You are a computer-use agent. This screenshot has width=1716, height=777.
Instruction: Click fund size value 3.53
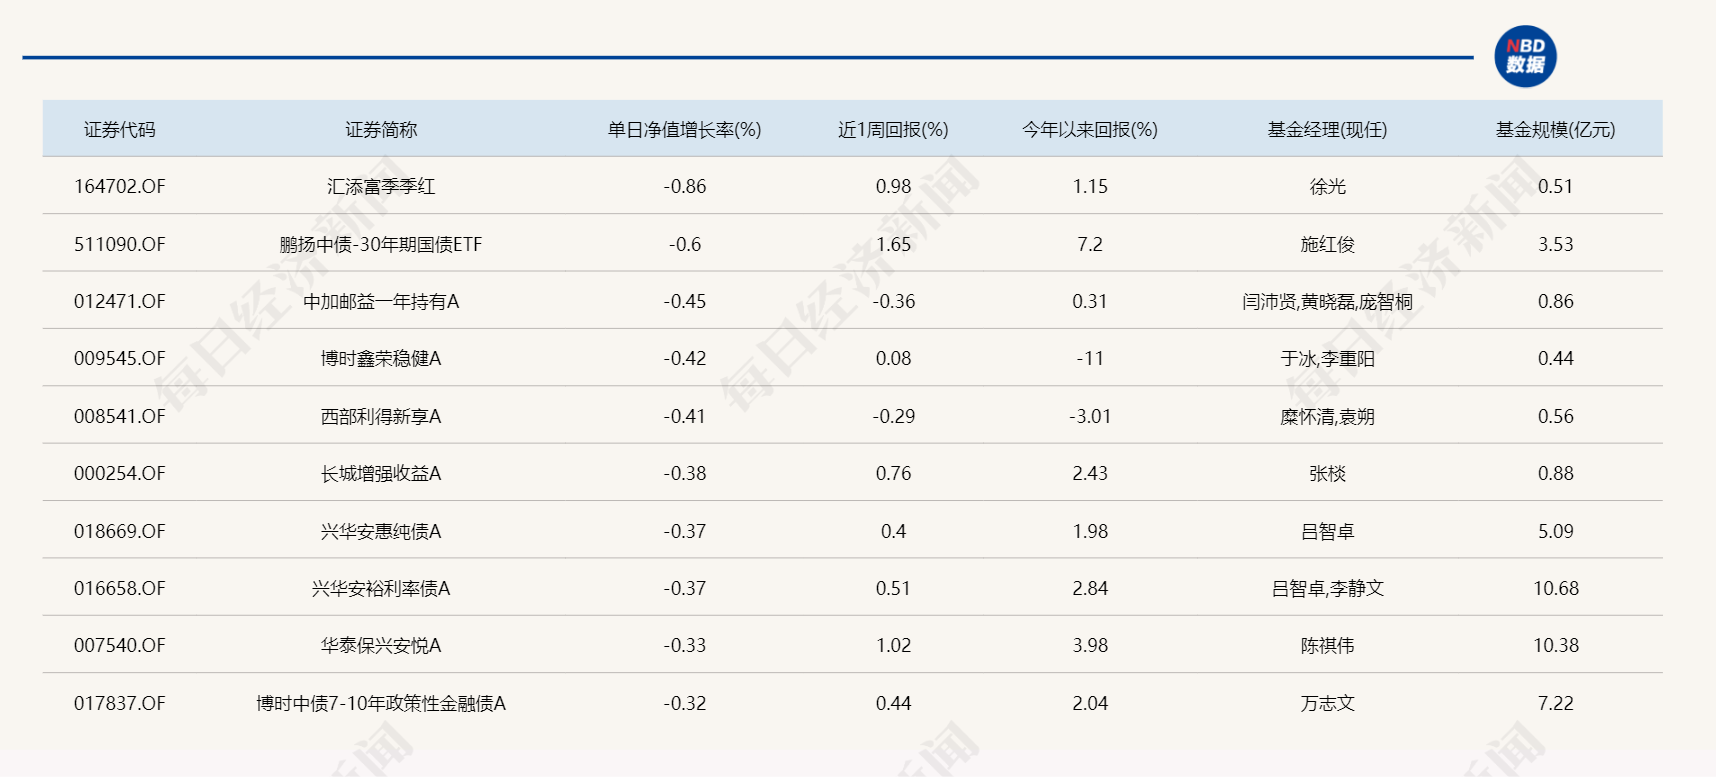[1556, 244]
